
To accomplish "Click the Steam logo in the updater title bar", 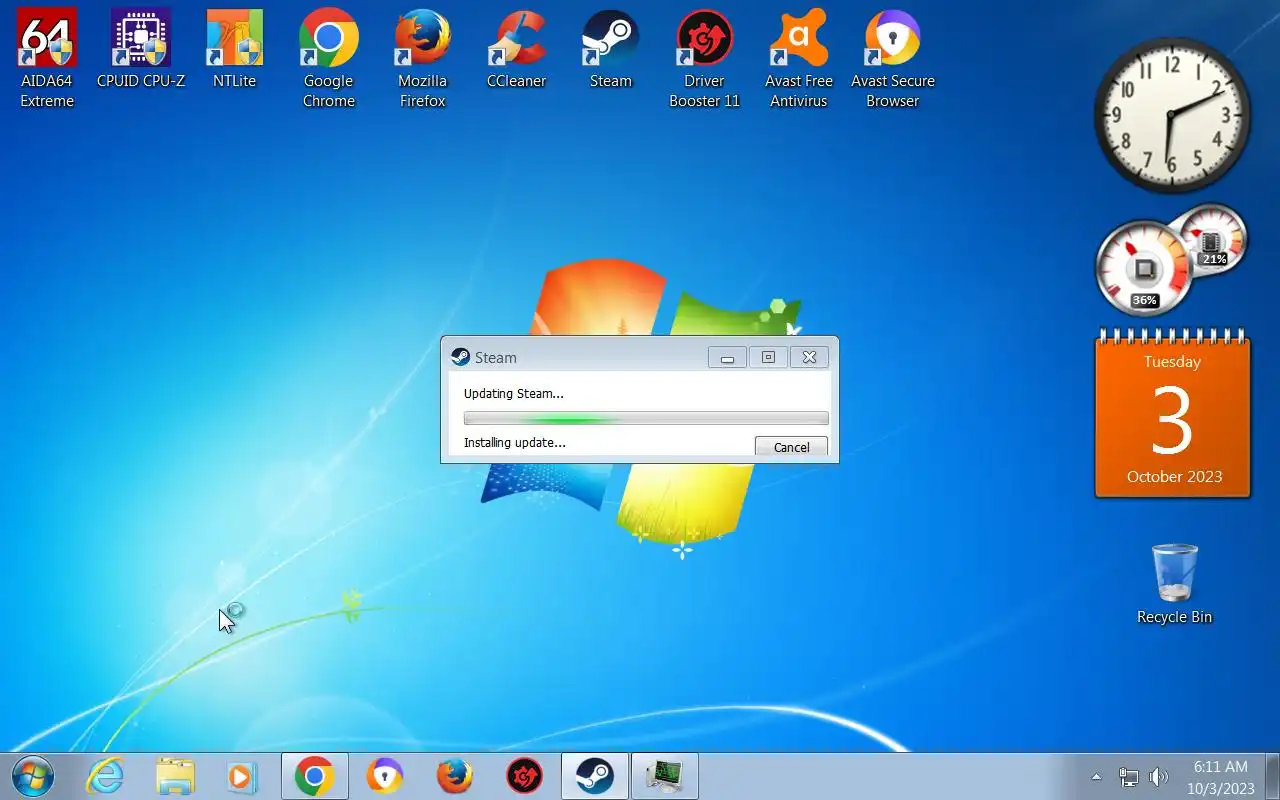I will click(460, 357).
